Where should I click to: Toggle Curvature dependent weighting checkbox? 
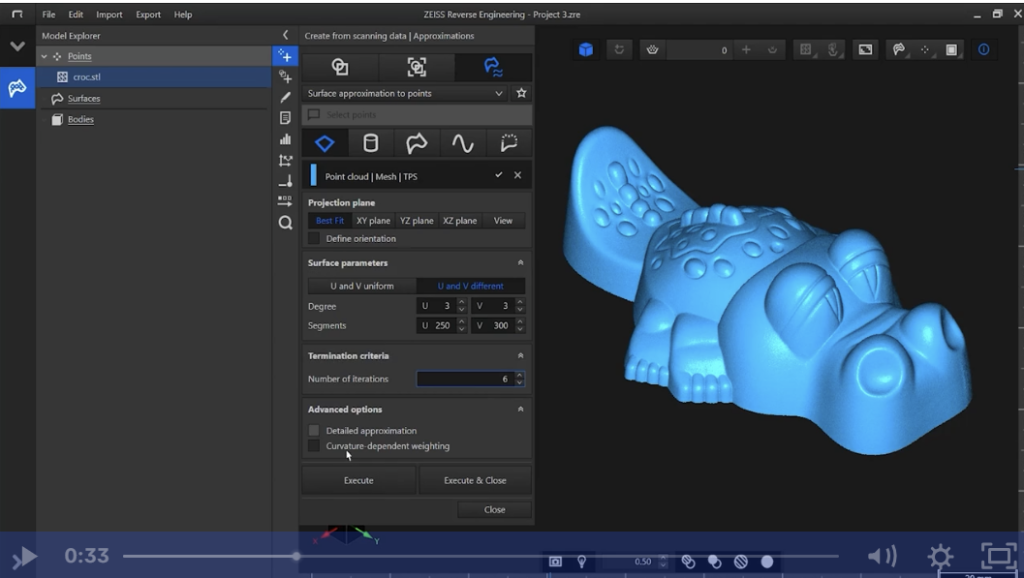point(314,446)
